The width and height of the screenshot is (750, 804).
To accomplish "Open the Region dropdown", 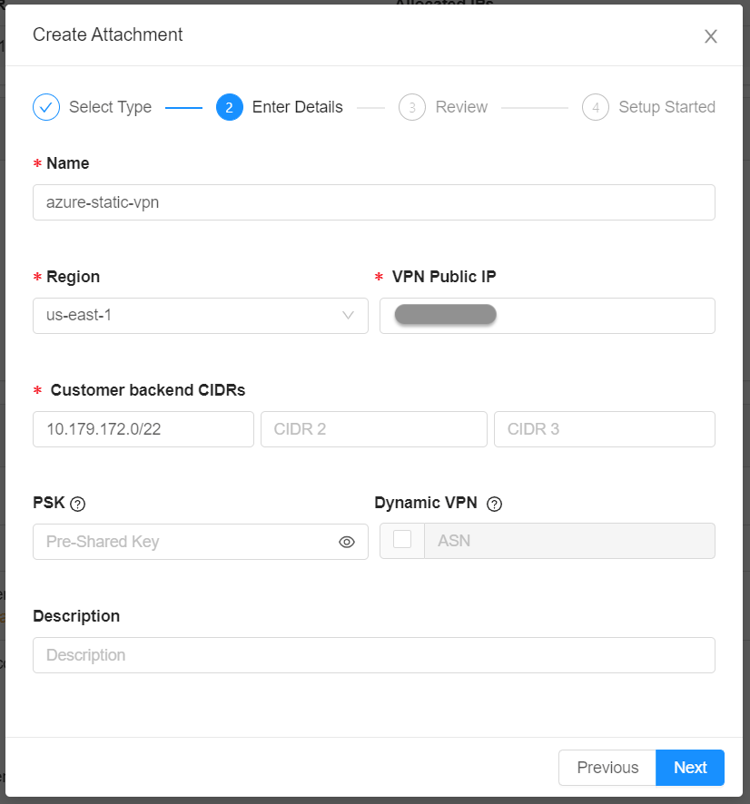I will tap(200, 315).
